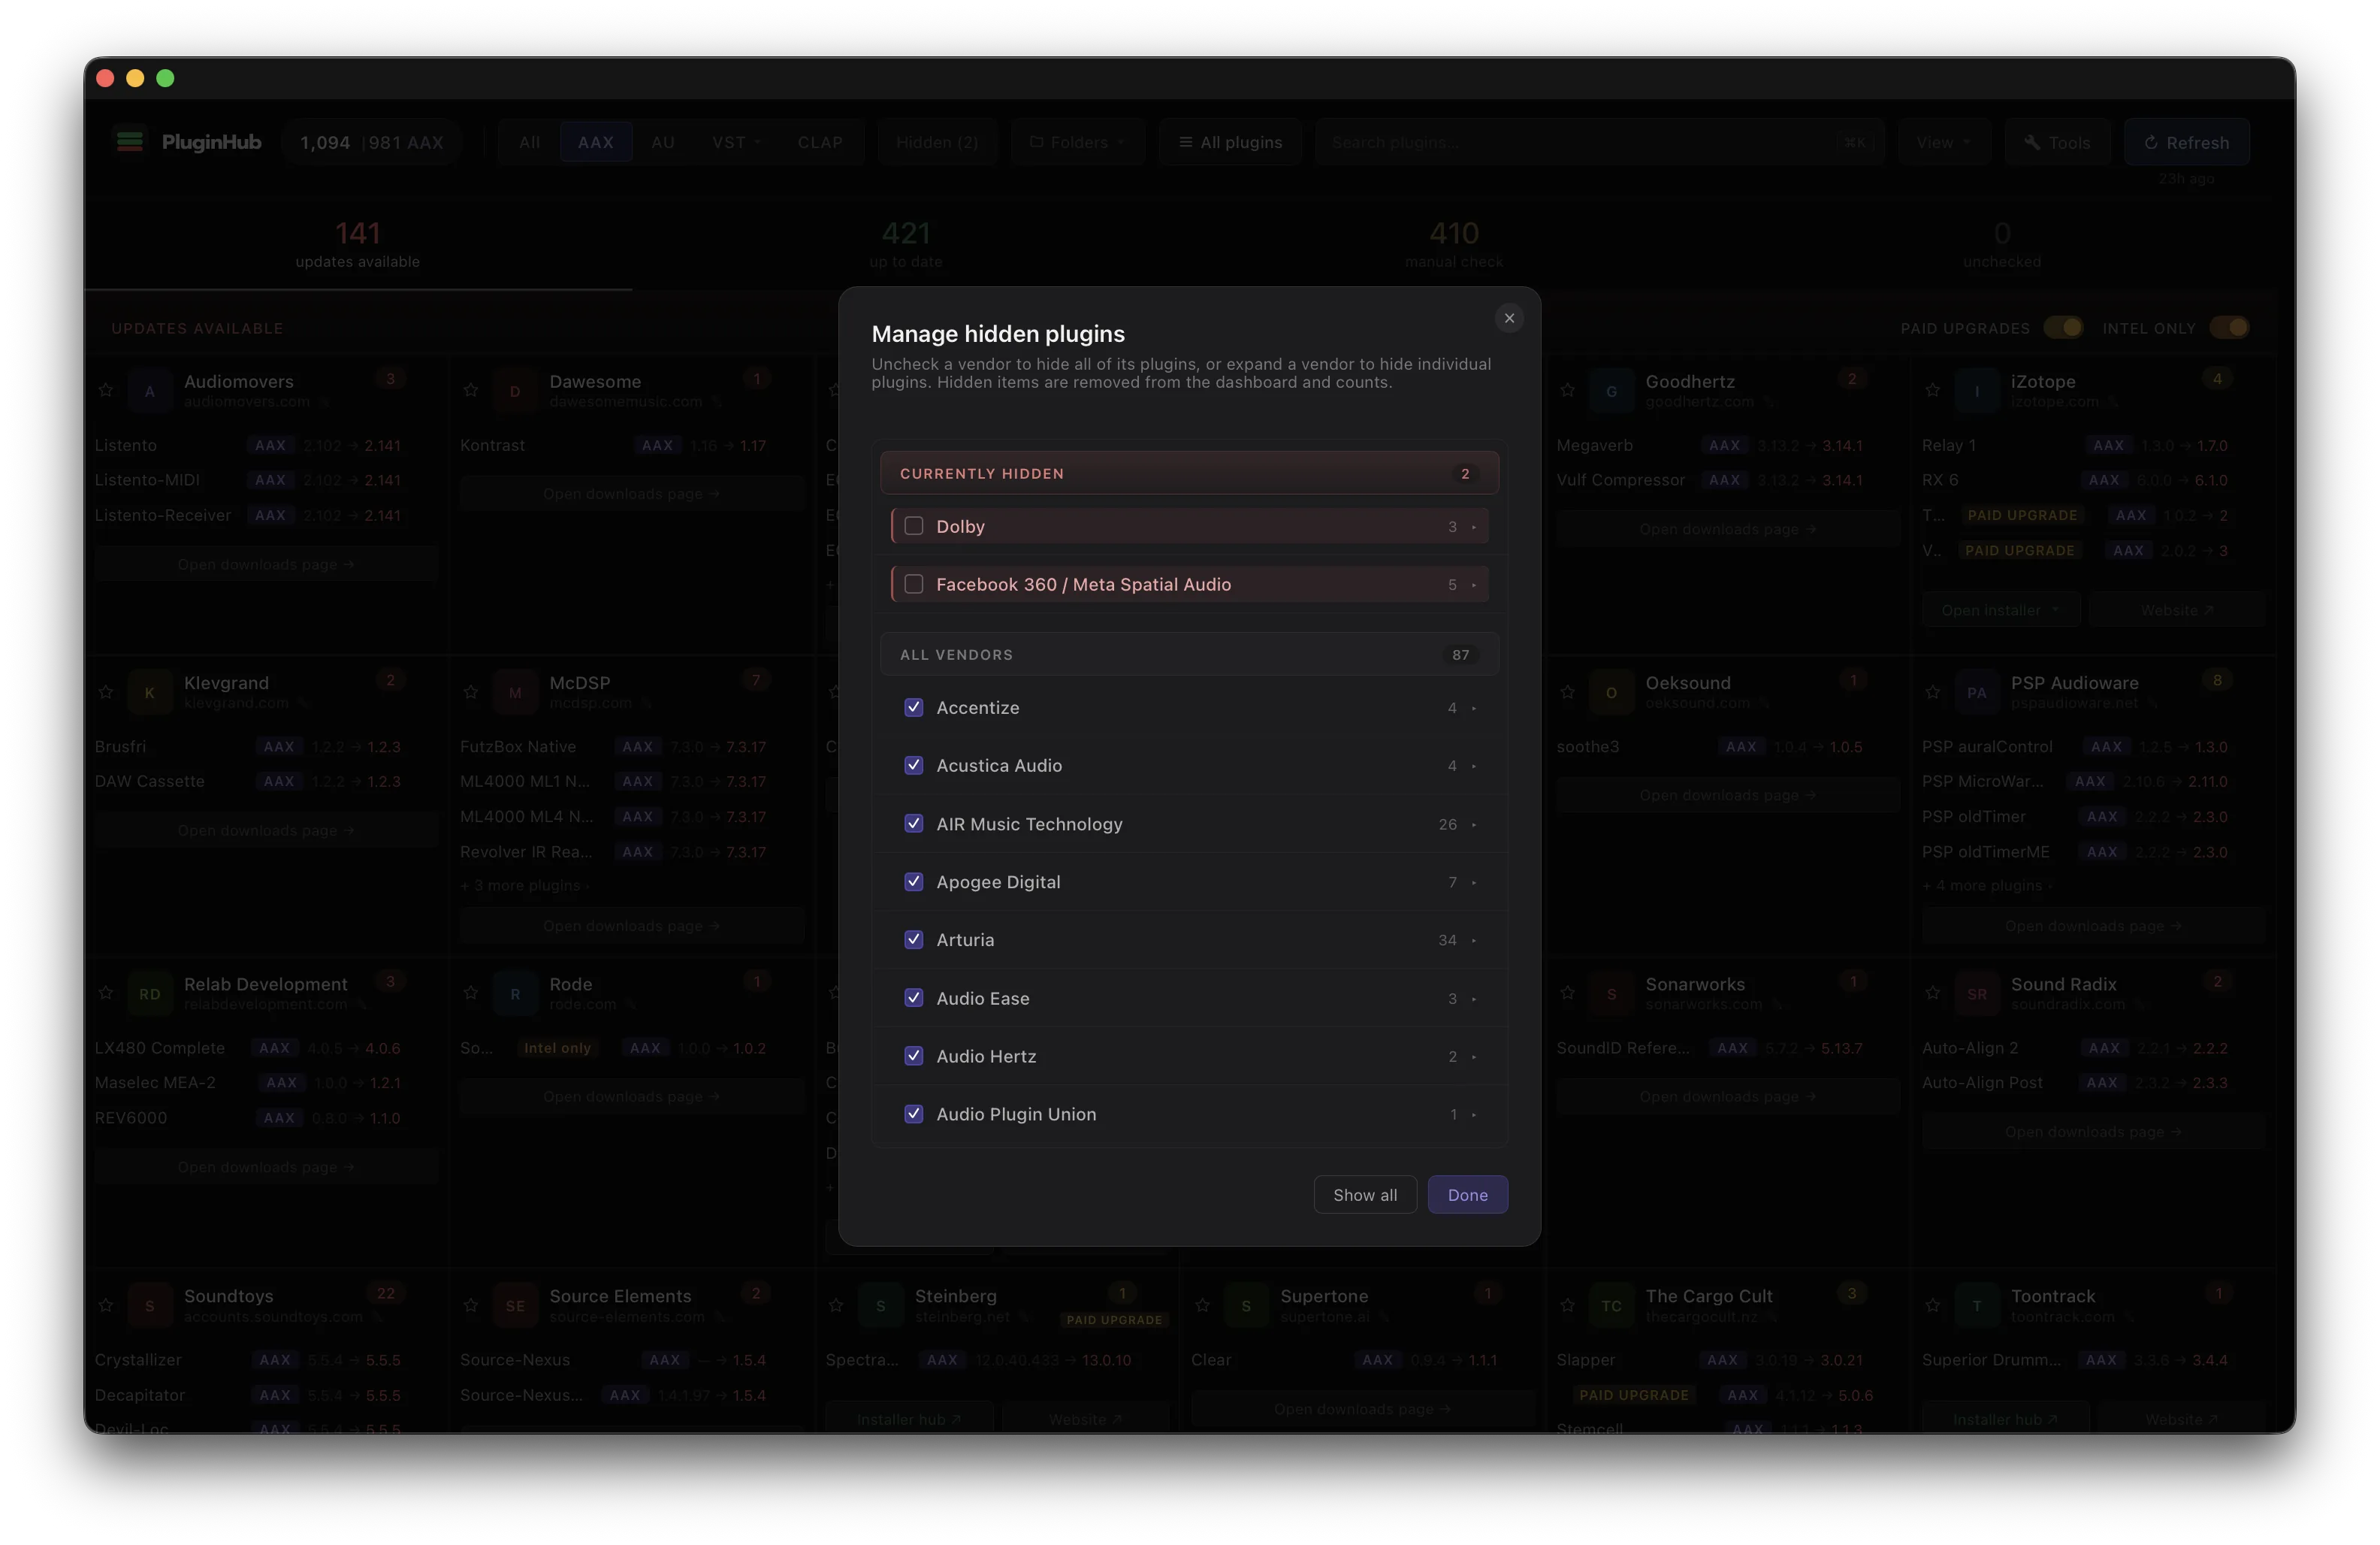This screenshot has height=1545, width=2380.
Task: Star the Rode vendor card
Action: (471, 993)
